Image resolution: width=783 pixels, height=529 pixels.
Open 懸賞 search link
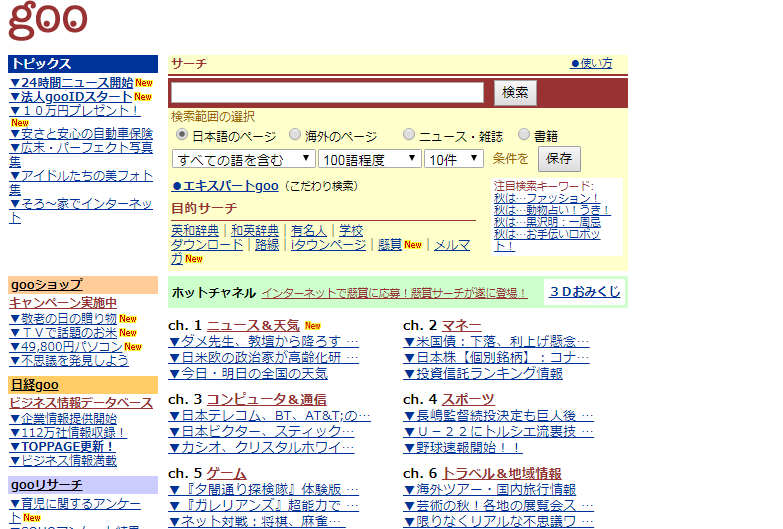pos(390,244)
